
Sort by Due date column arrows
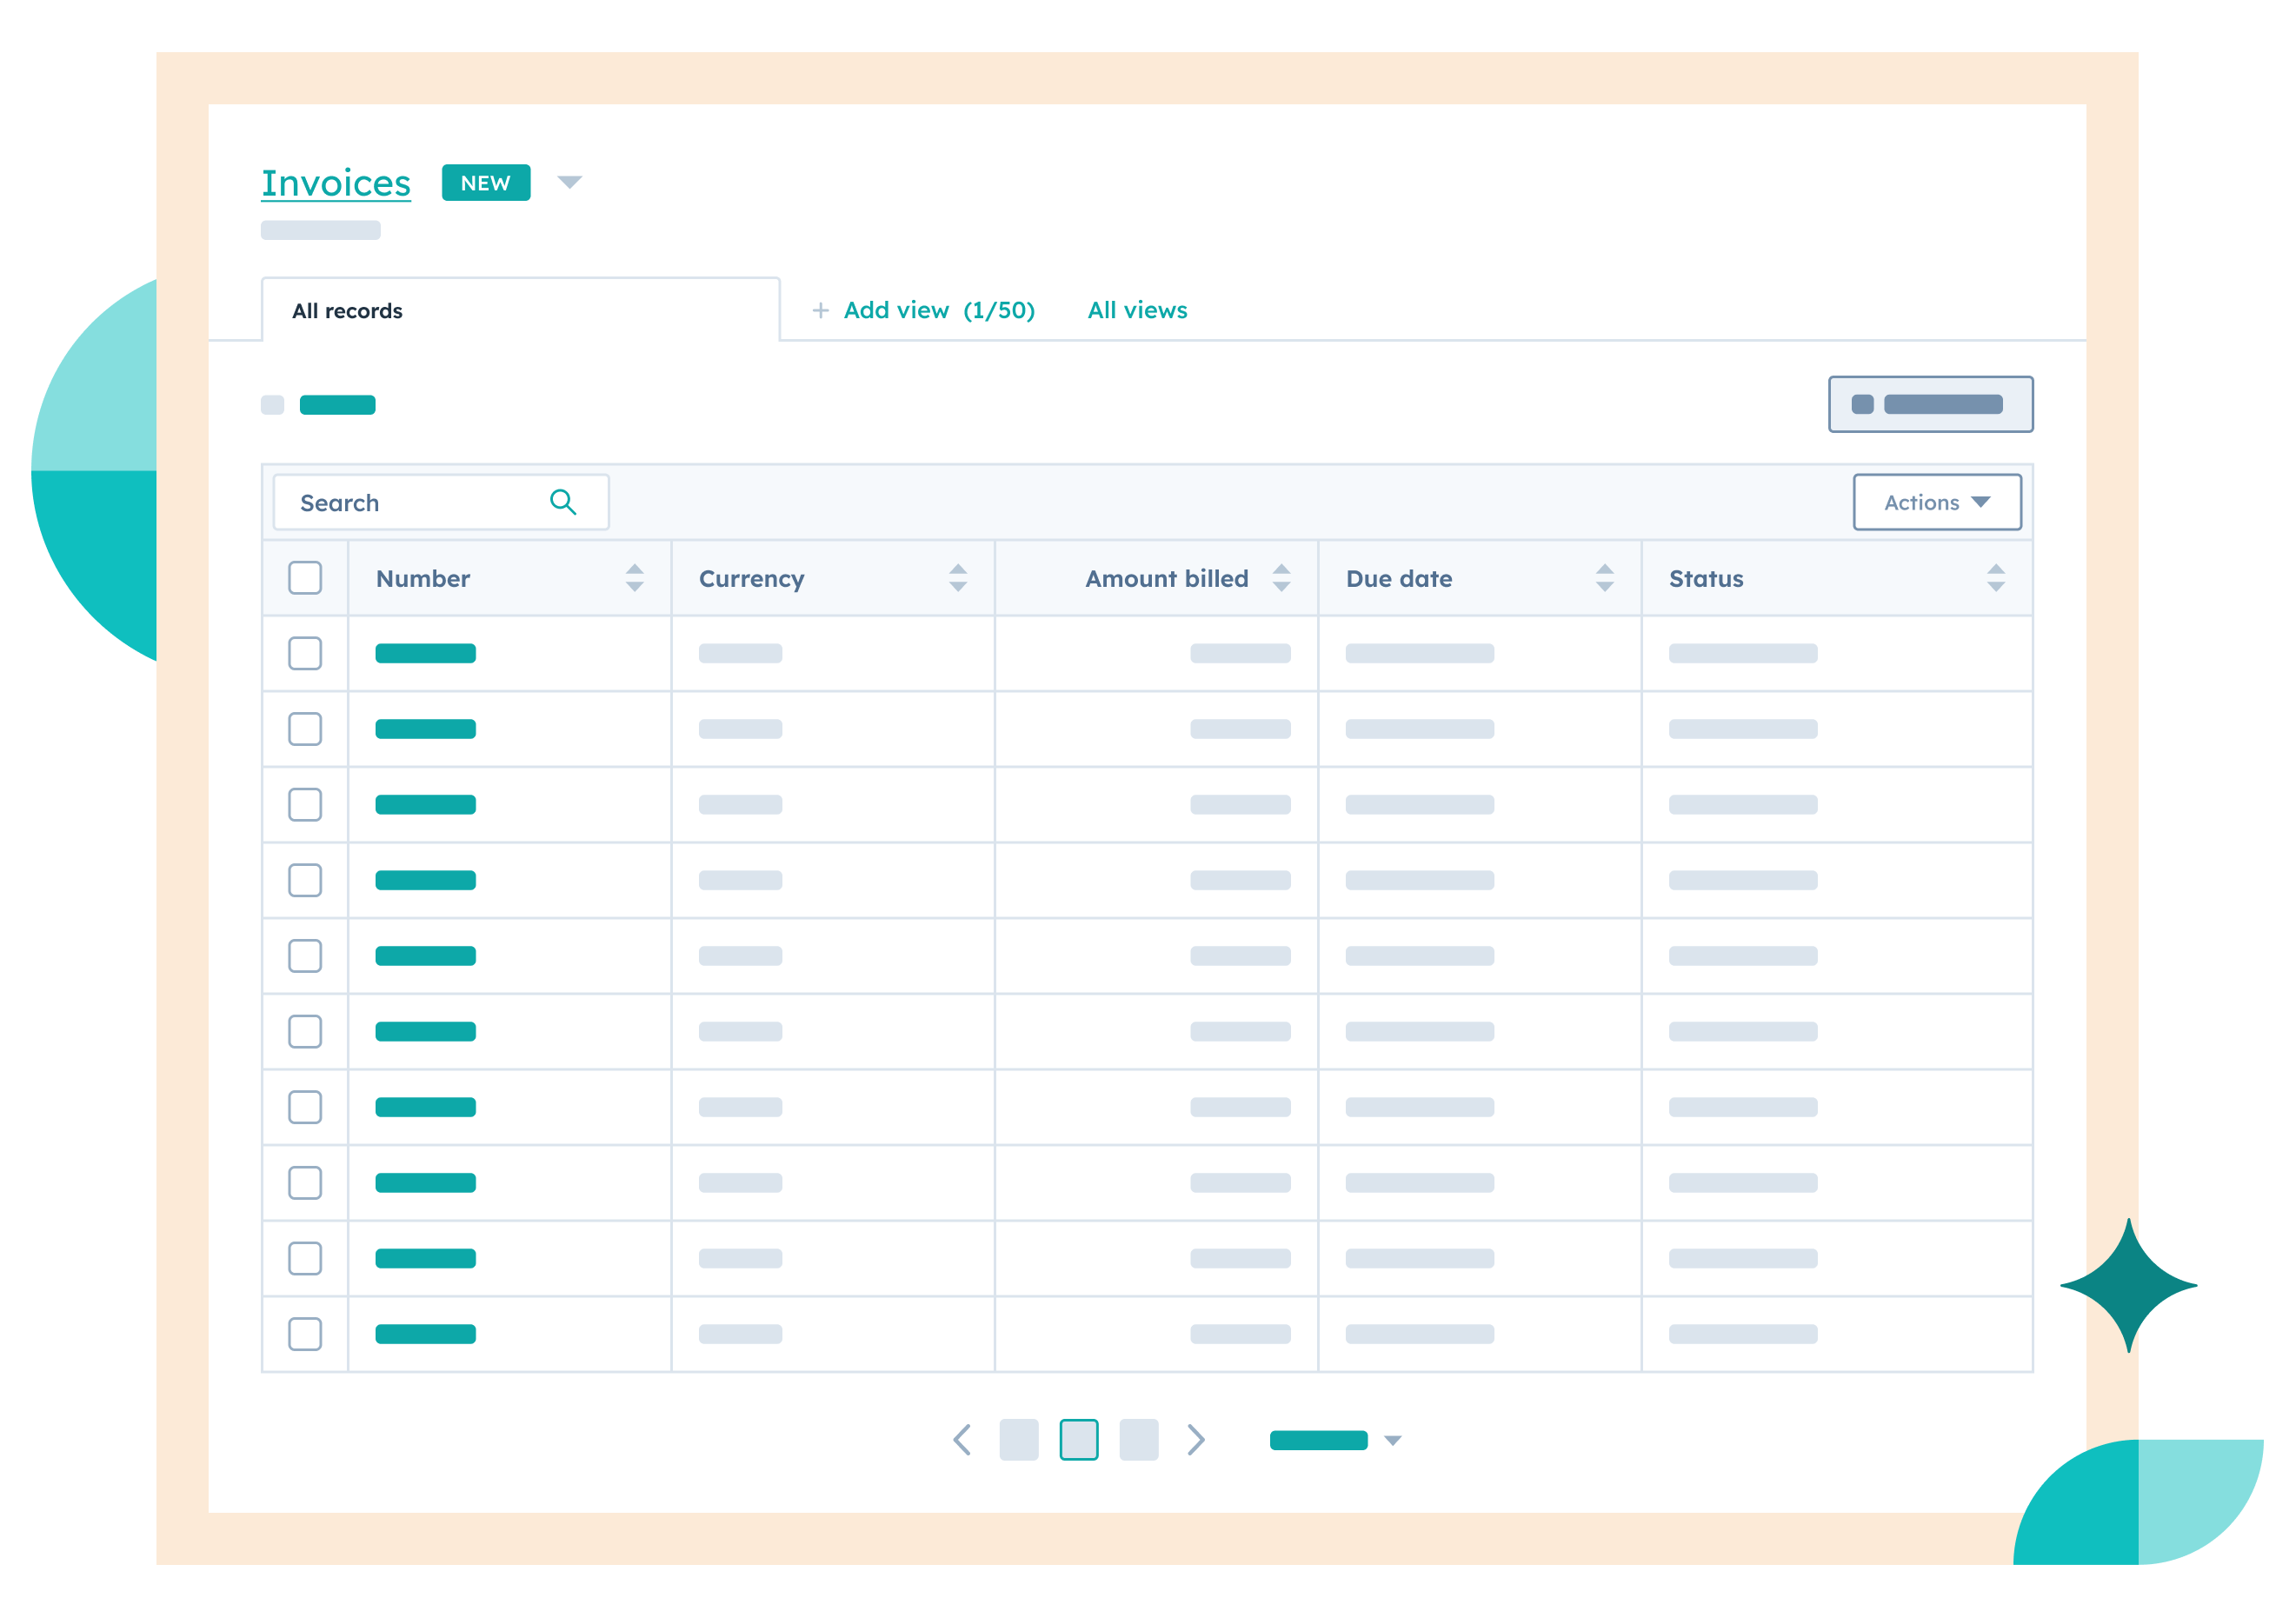pyautogui.click(x=1604, y=578)
